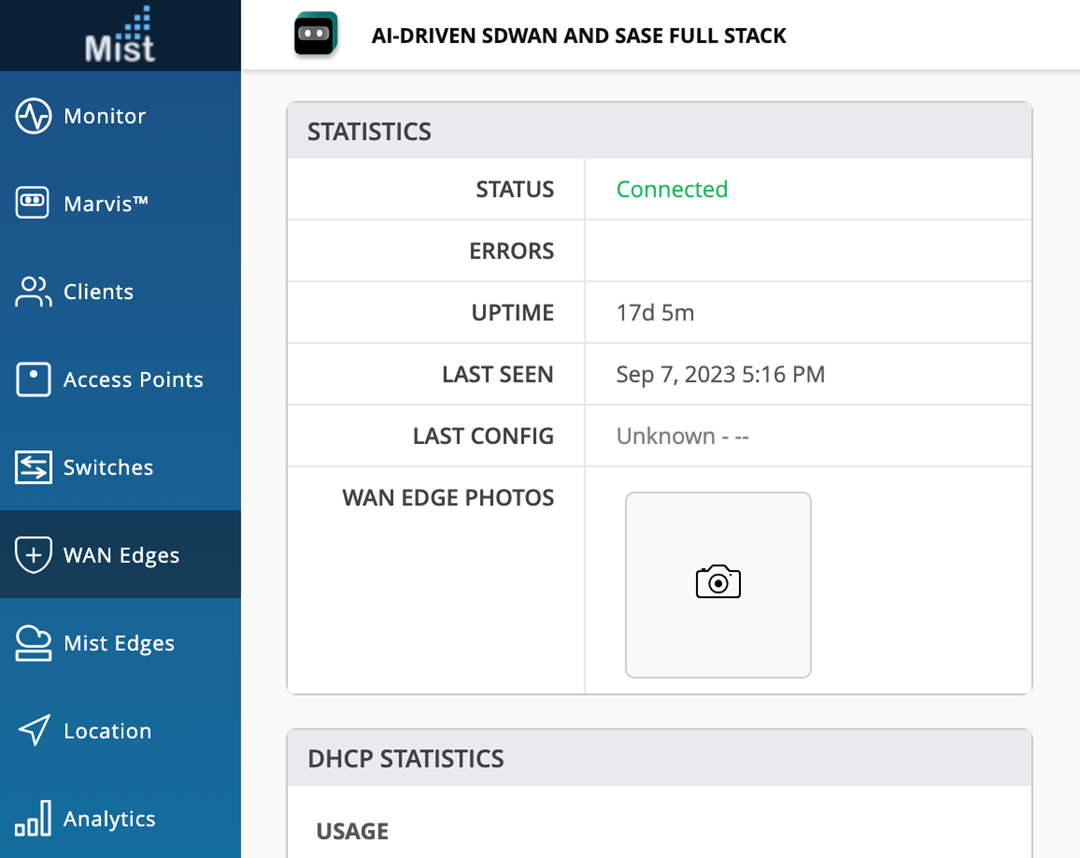Click the Location arrow icon
The image size is (1080, 858).
[34, 730]
